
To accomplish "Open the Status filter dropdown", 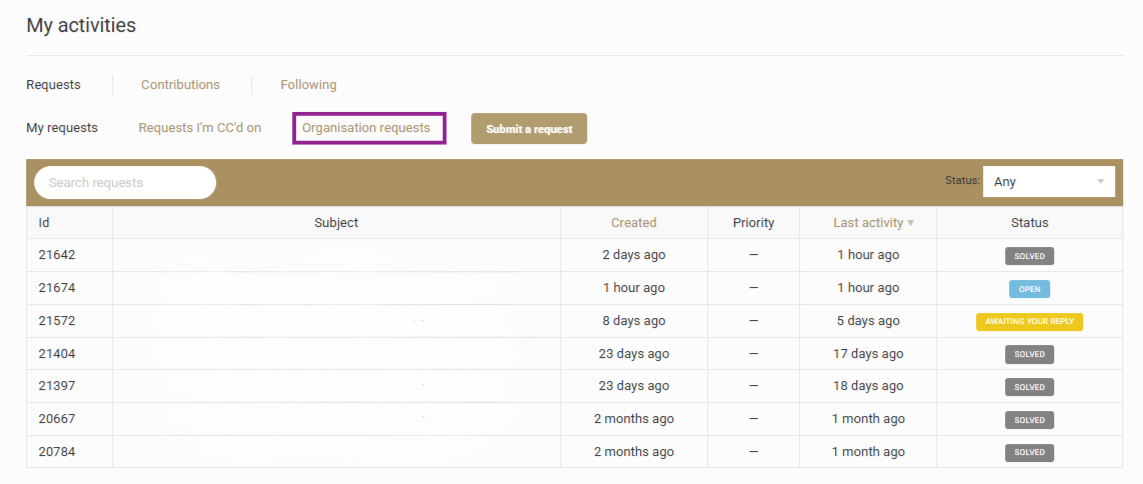I will click(1048, 182).
